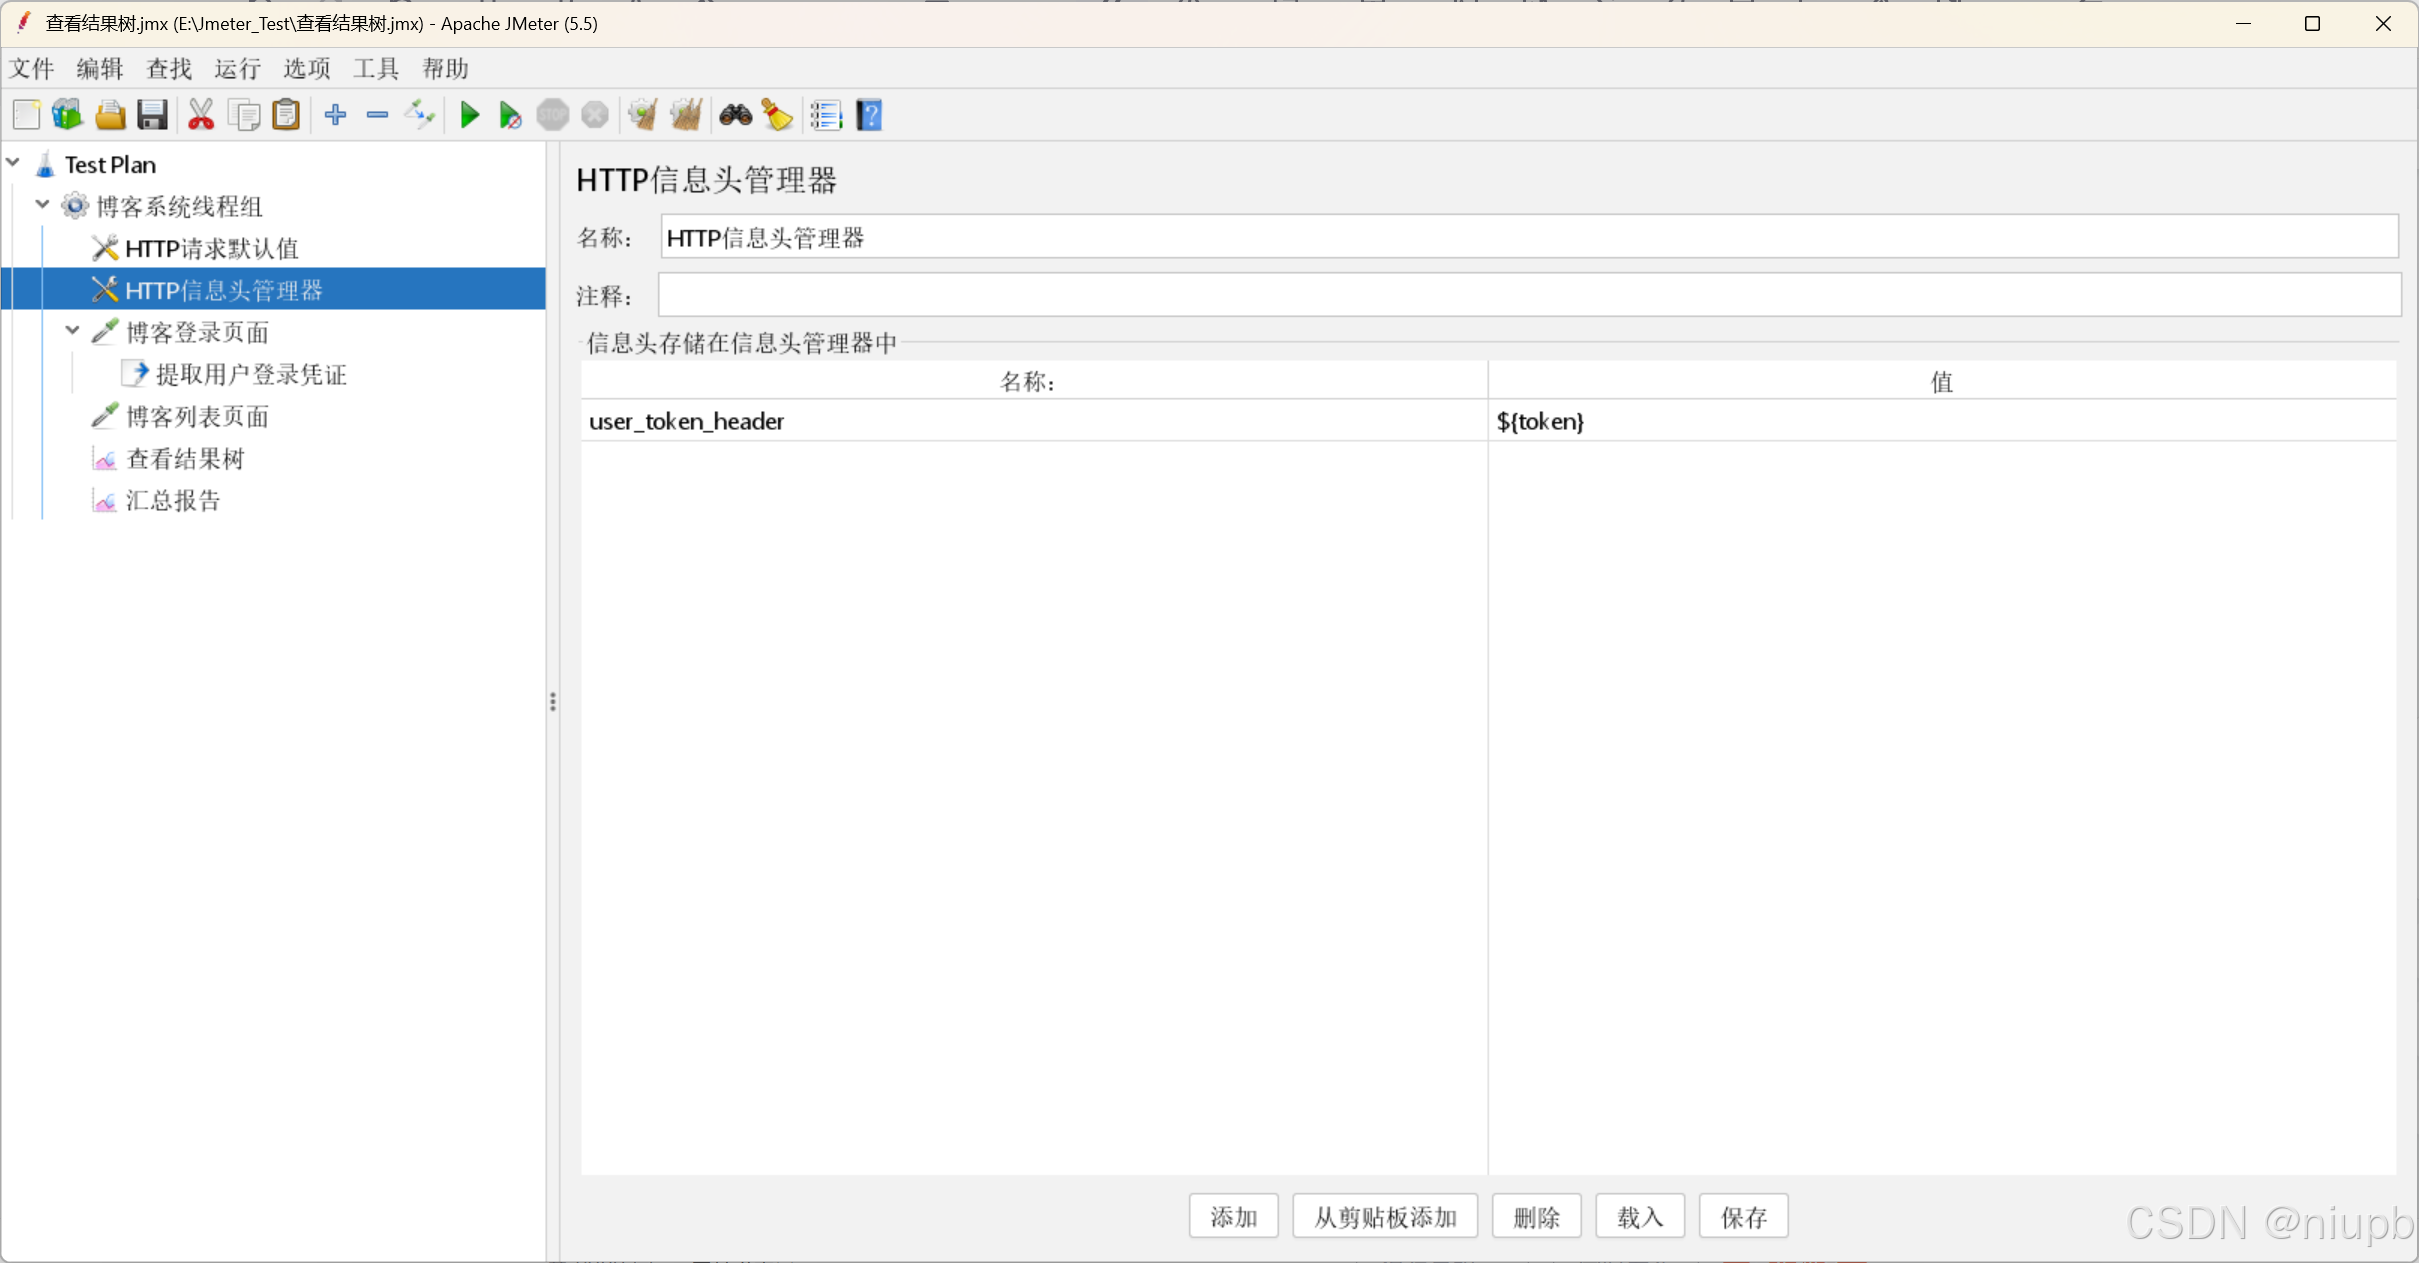The image size is (2419, 1263).
Task: Click the blue plus Expand all icon
Action: coord(335,115)
